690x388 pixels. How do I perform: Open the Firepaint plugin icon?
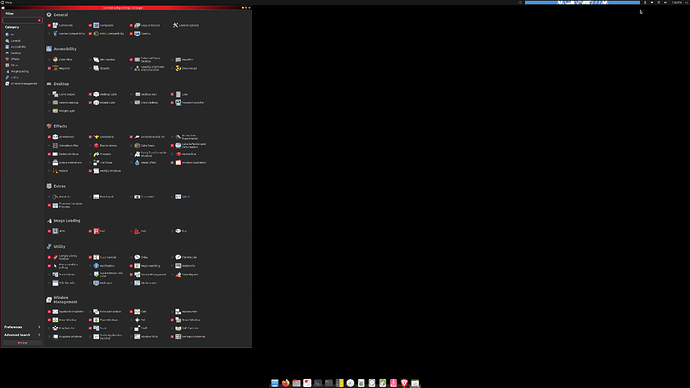coord(96,154)
